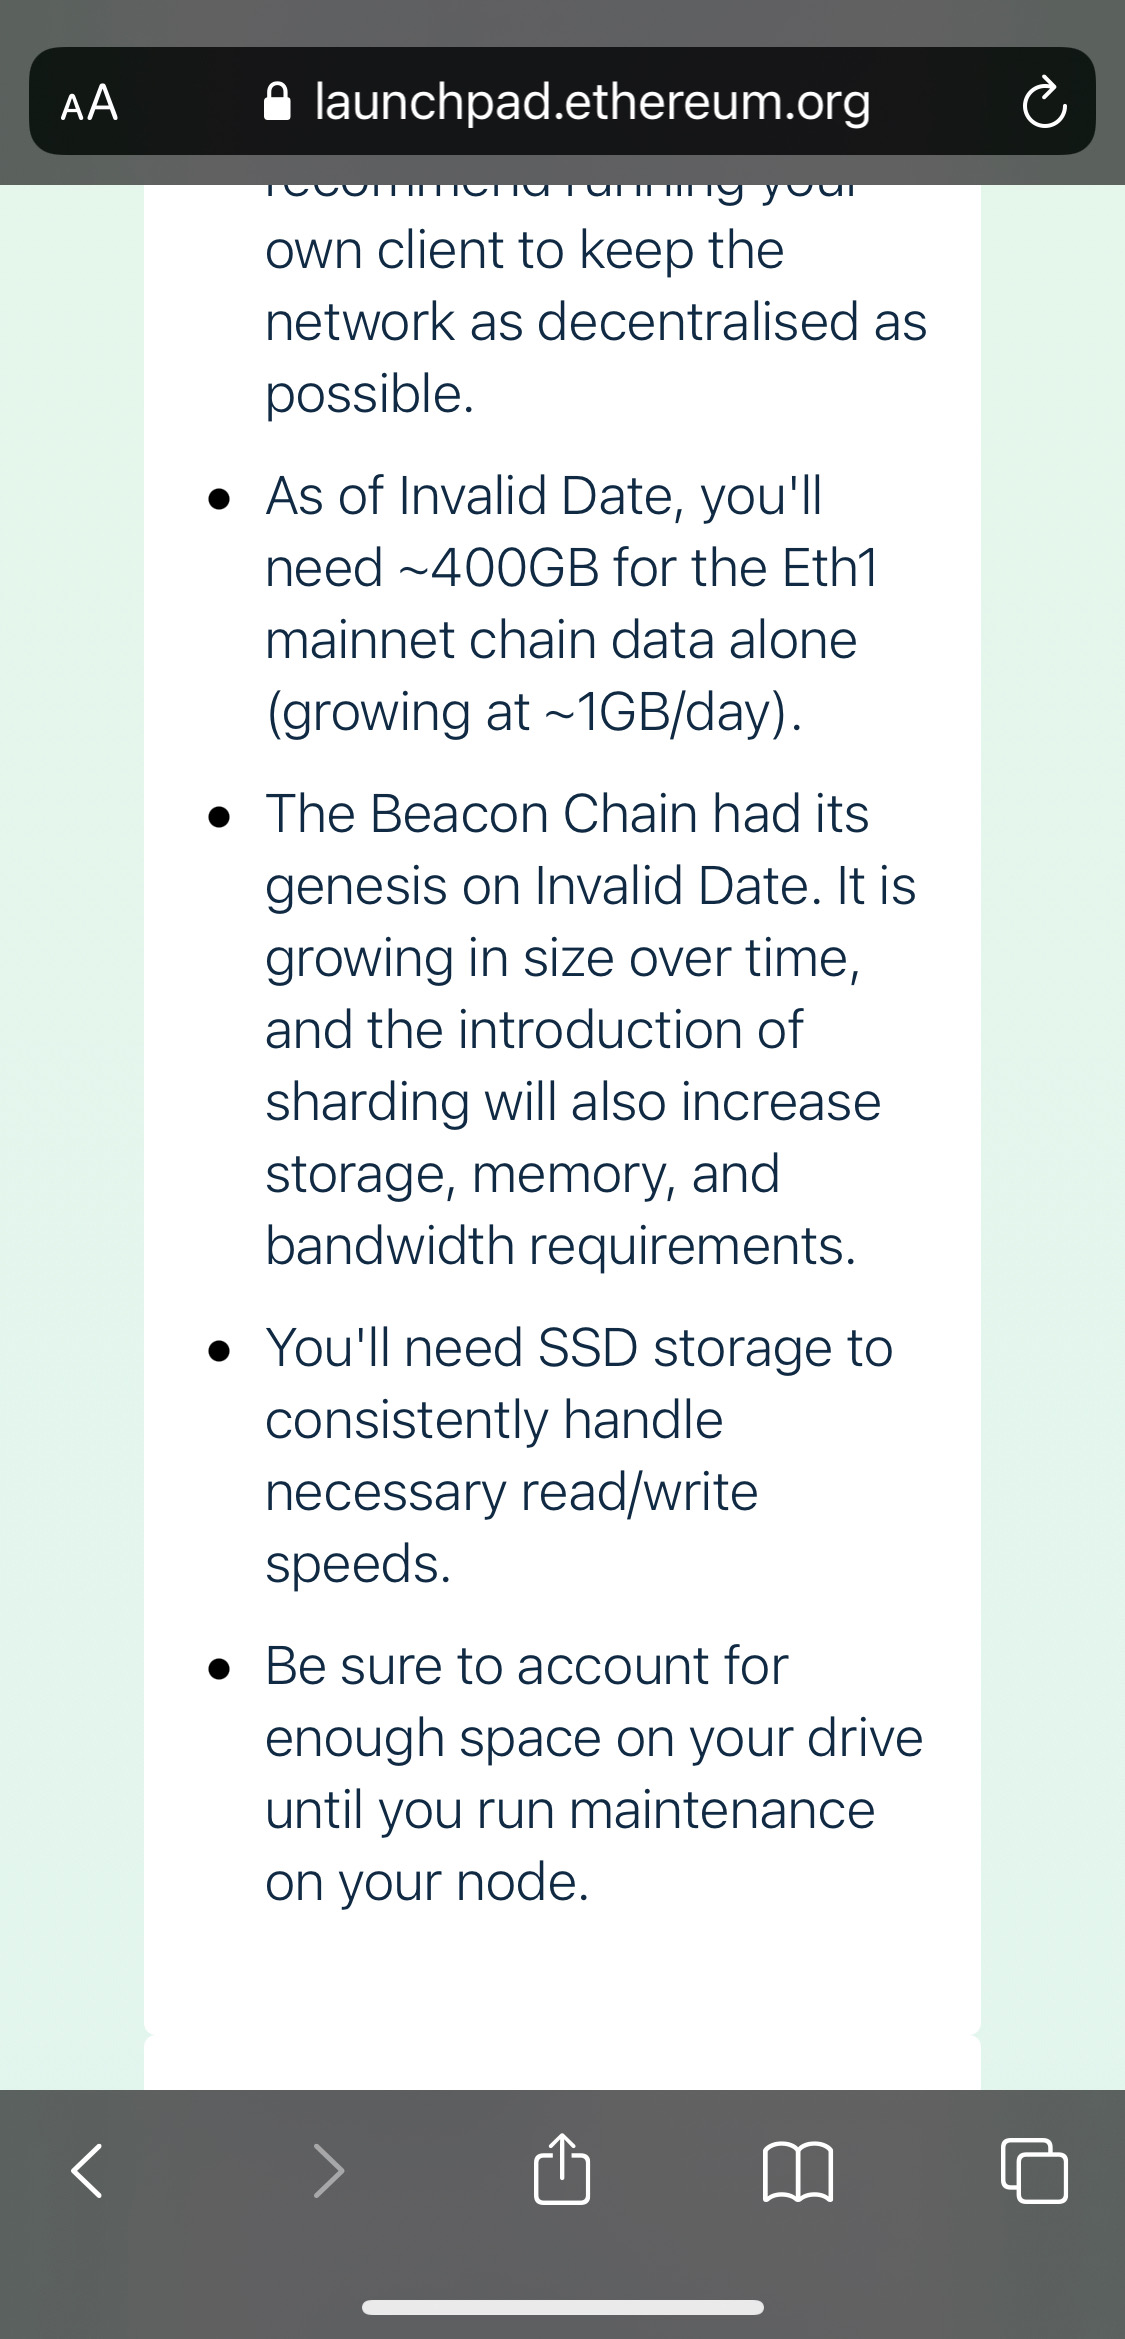This screenshot has height=2339, width=1125.
Task: Tap the bullet point marker beside SSD text
Action: (x=221, y=1350)
